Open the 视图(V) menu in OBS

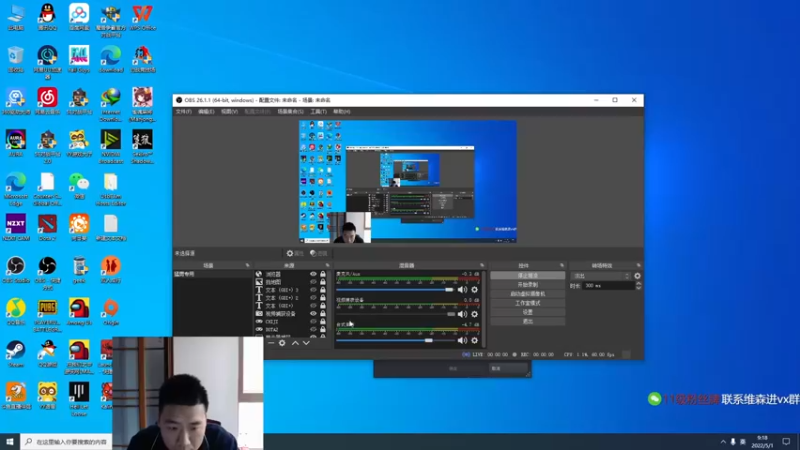229,111
